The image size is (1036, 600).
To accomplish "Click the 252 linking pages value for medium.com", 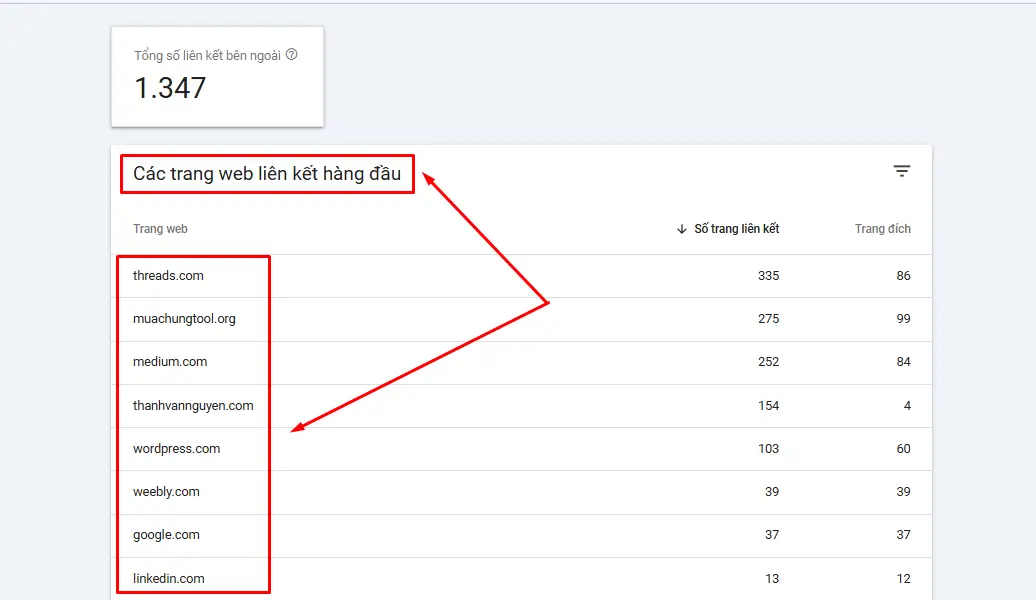I will tap(768, 362).
